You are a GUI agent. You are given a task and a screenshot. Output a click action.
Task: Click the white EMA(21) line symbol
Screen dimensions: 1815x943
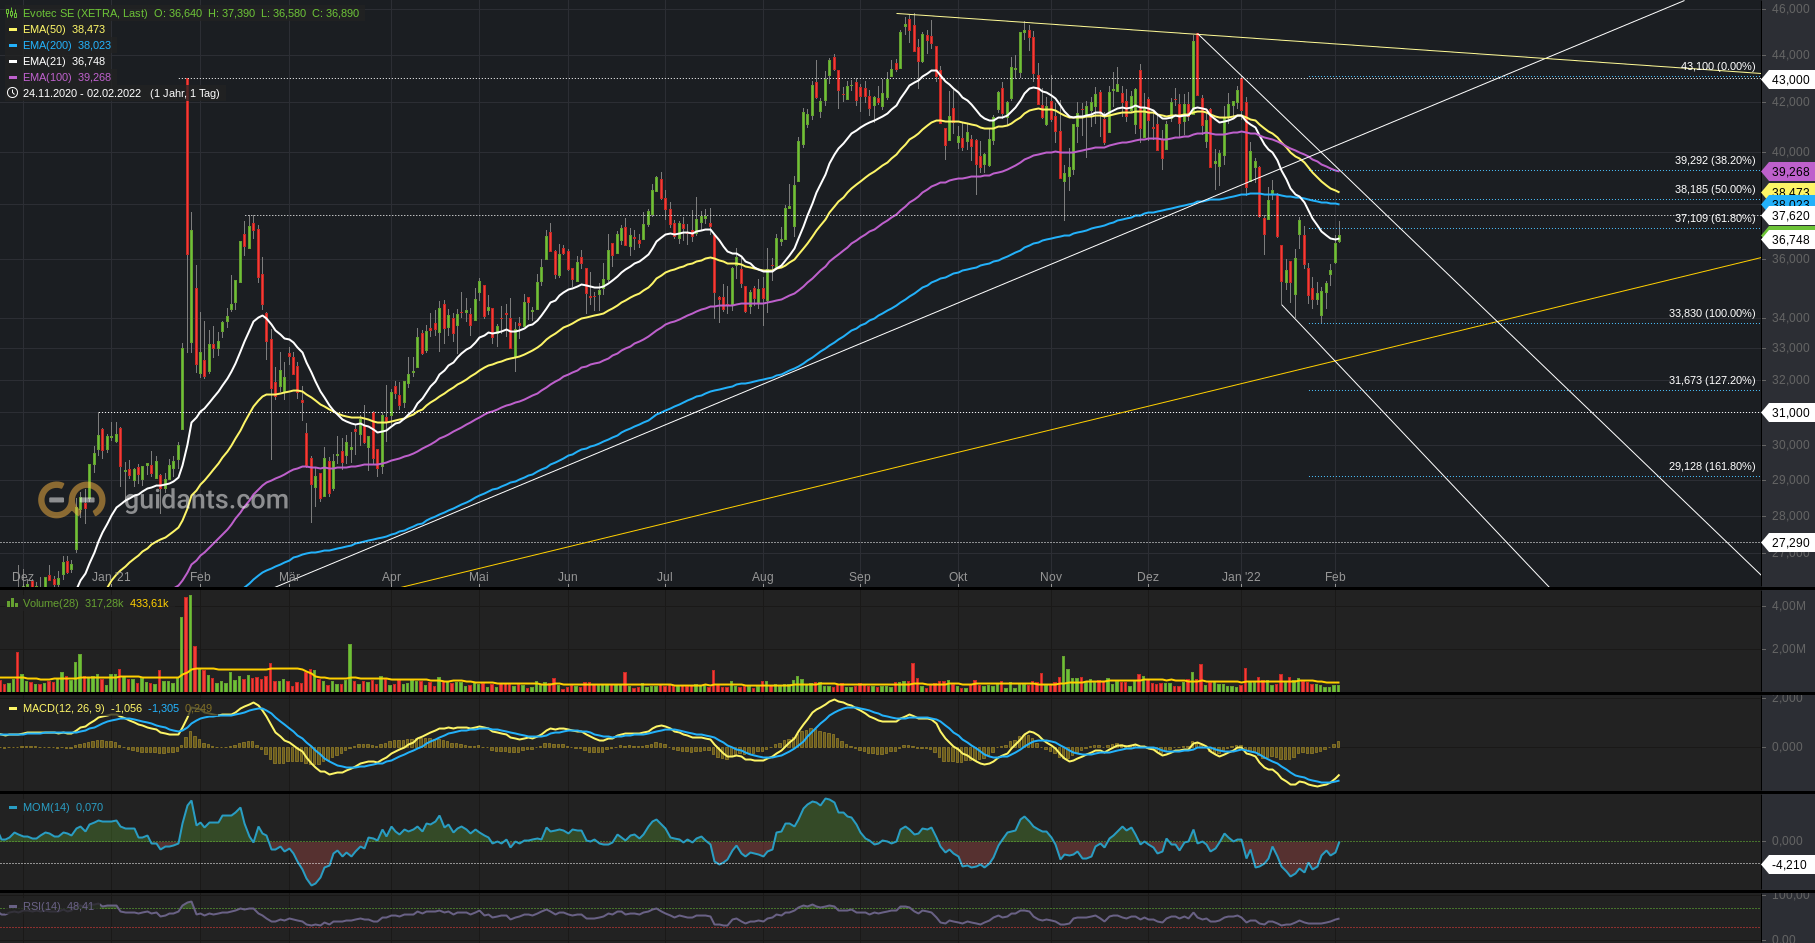[x=13, y=61]
